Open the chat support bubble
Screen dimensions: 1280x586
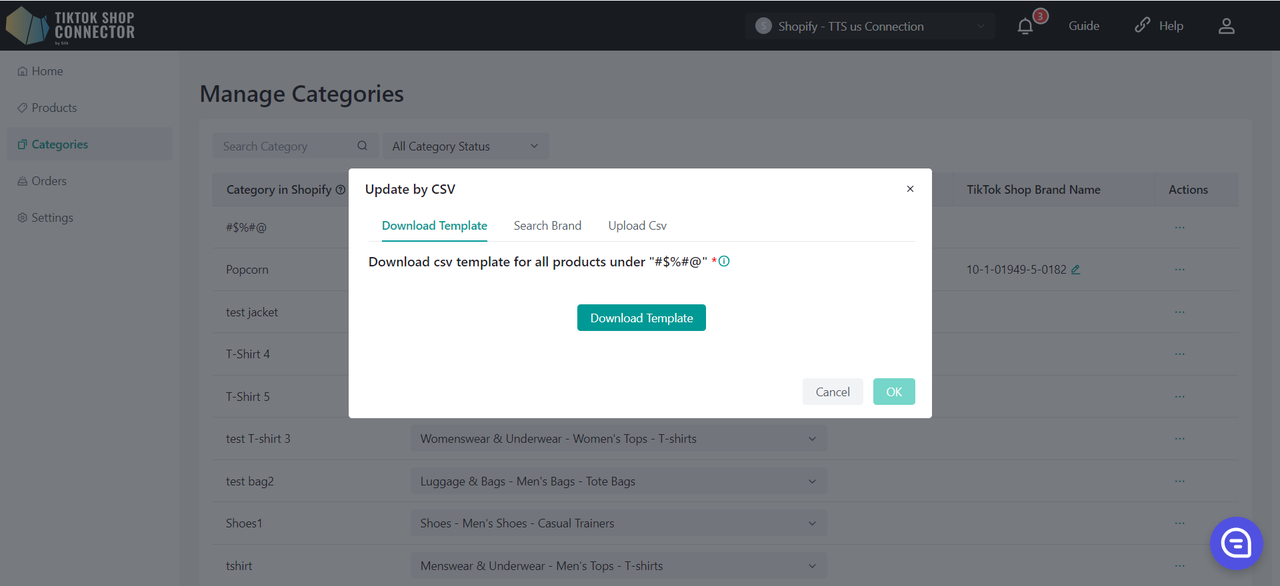tap(1236, 543)
